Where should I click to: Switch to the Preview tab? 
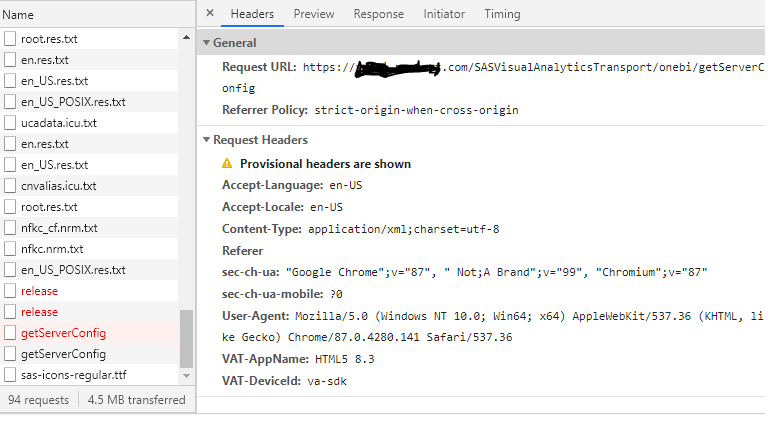coord(313,14)
